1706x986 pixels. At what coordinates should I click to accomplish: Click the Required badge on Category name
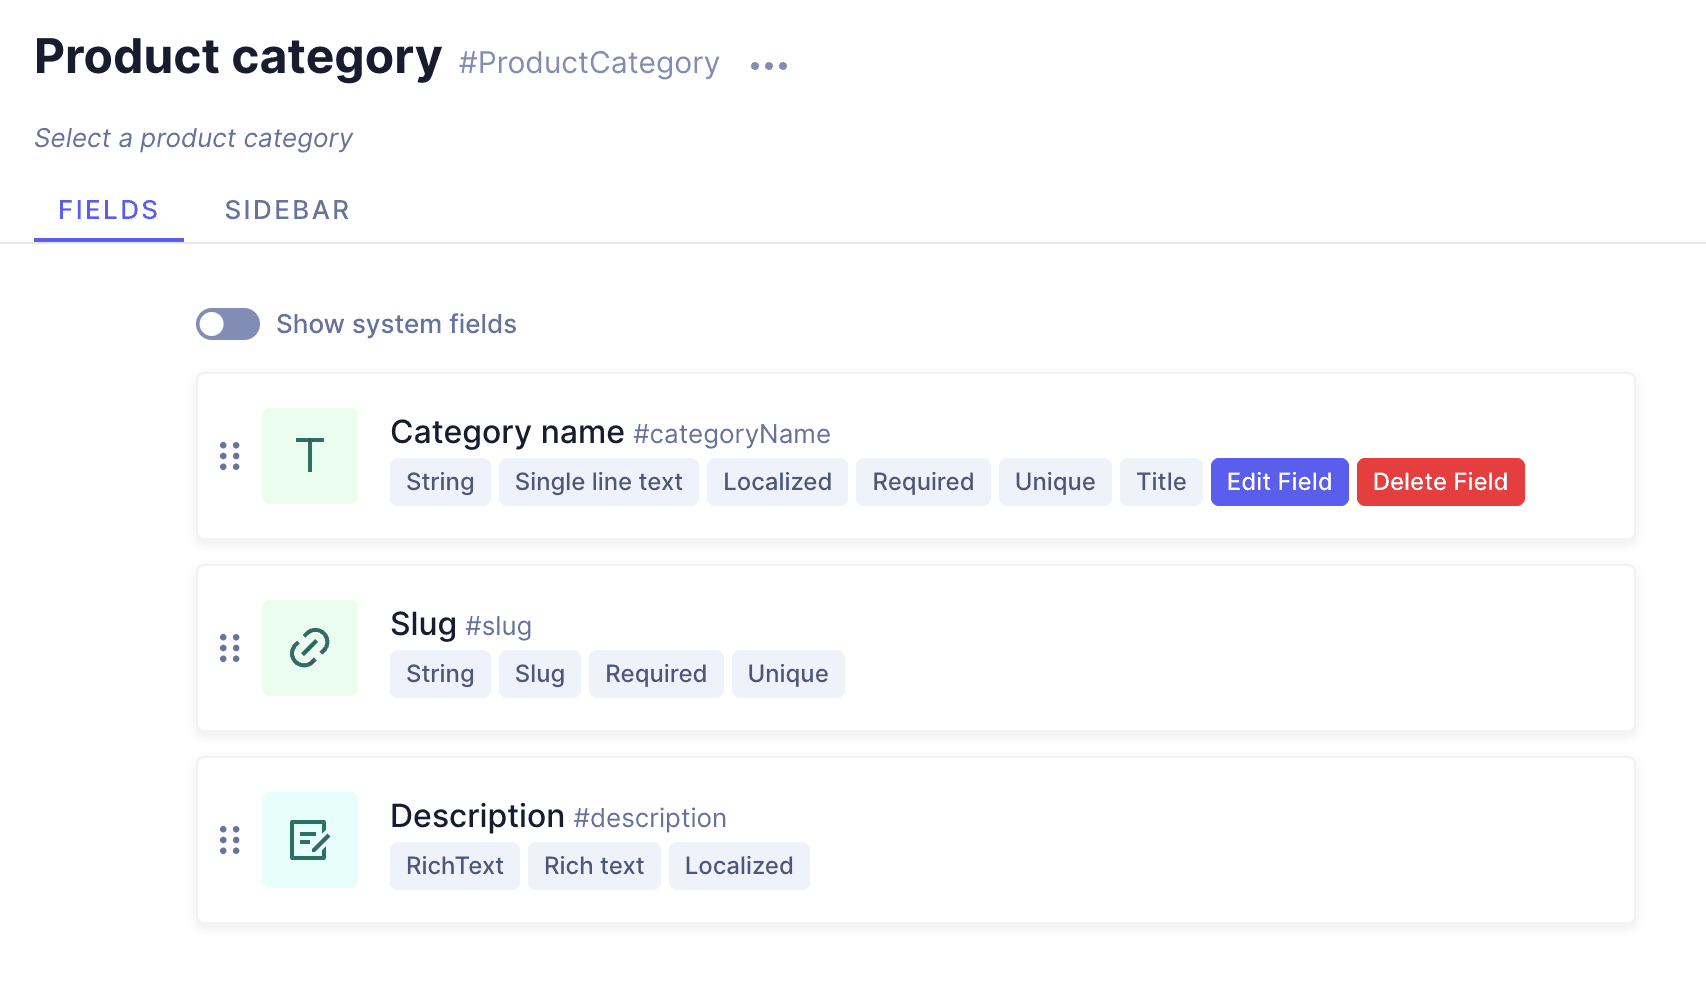(x=923, y=481)
